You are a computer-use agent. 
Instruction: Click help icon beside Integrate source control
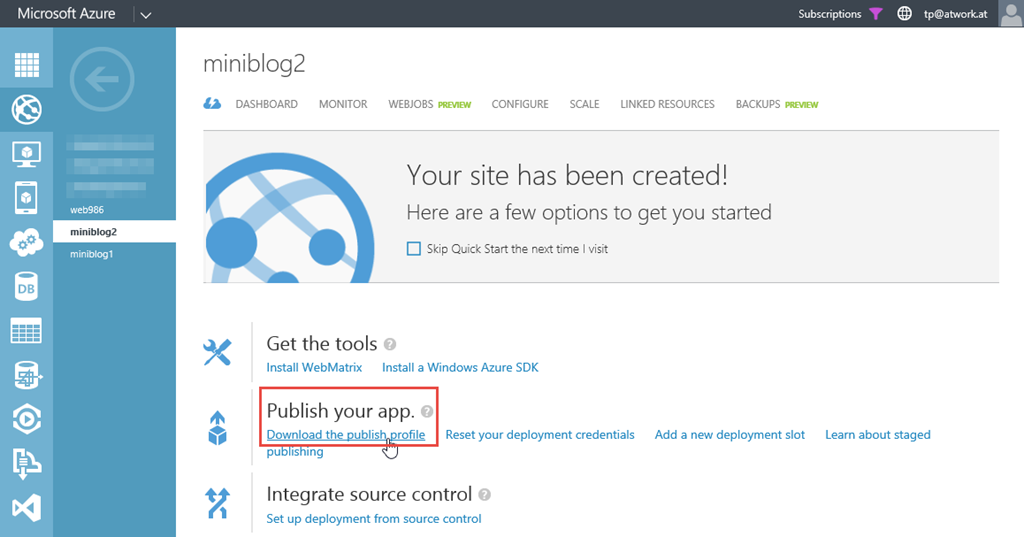(x=485, y=495)
